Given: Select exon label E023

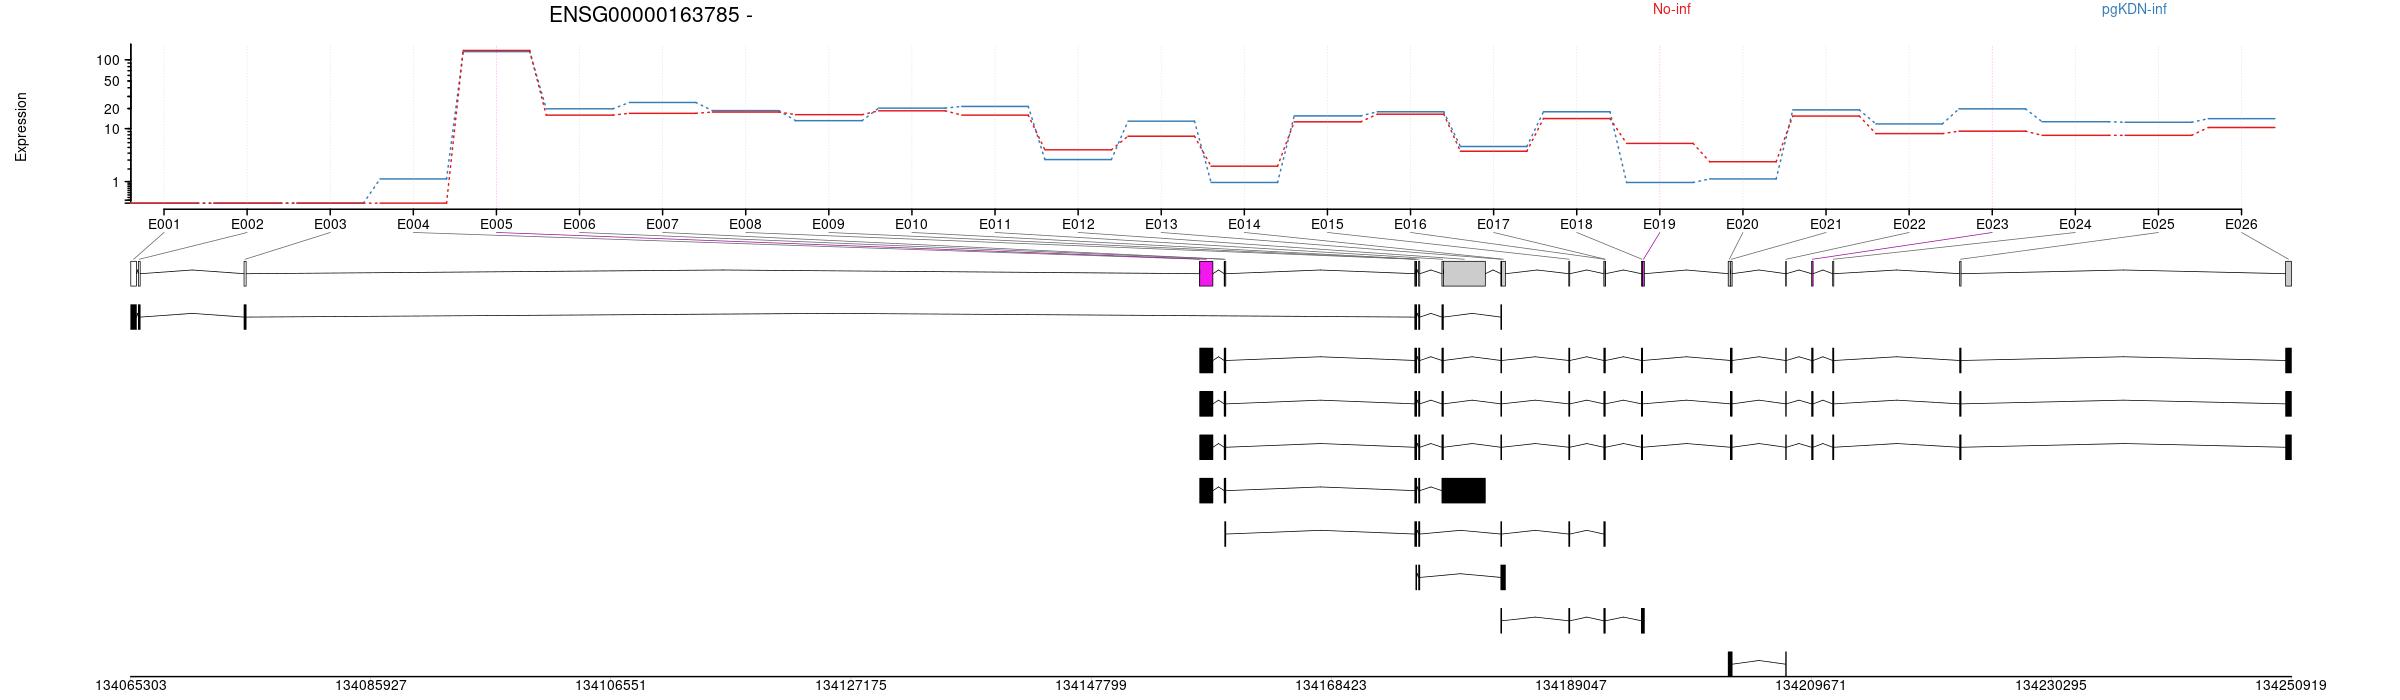Looking at the screenshot, I should (x=1992, y=225).
